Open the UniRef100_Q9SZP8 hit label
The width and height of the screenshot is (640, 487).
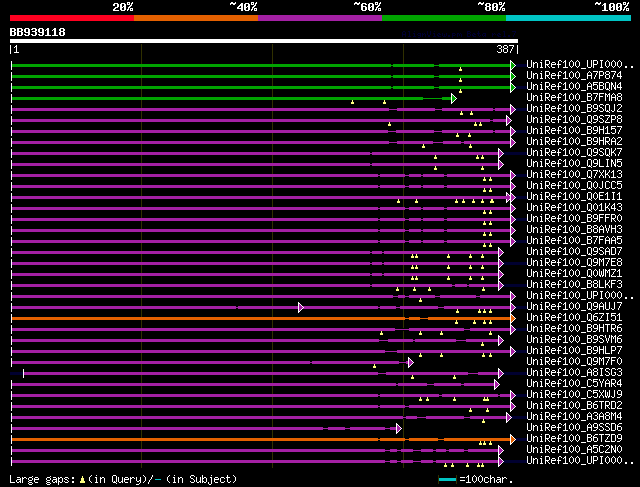[574, 120]
